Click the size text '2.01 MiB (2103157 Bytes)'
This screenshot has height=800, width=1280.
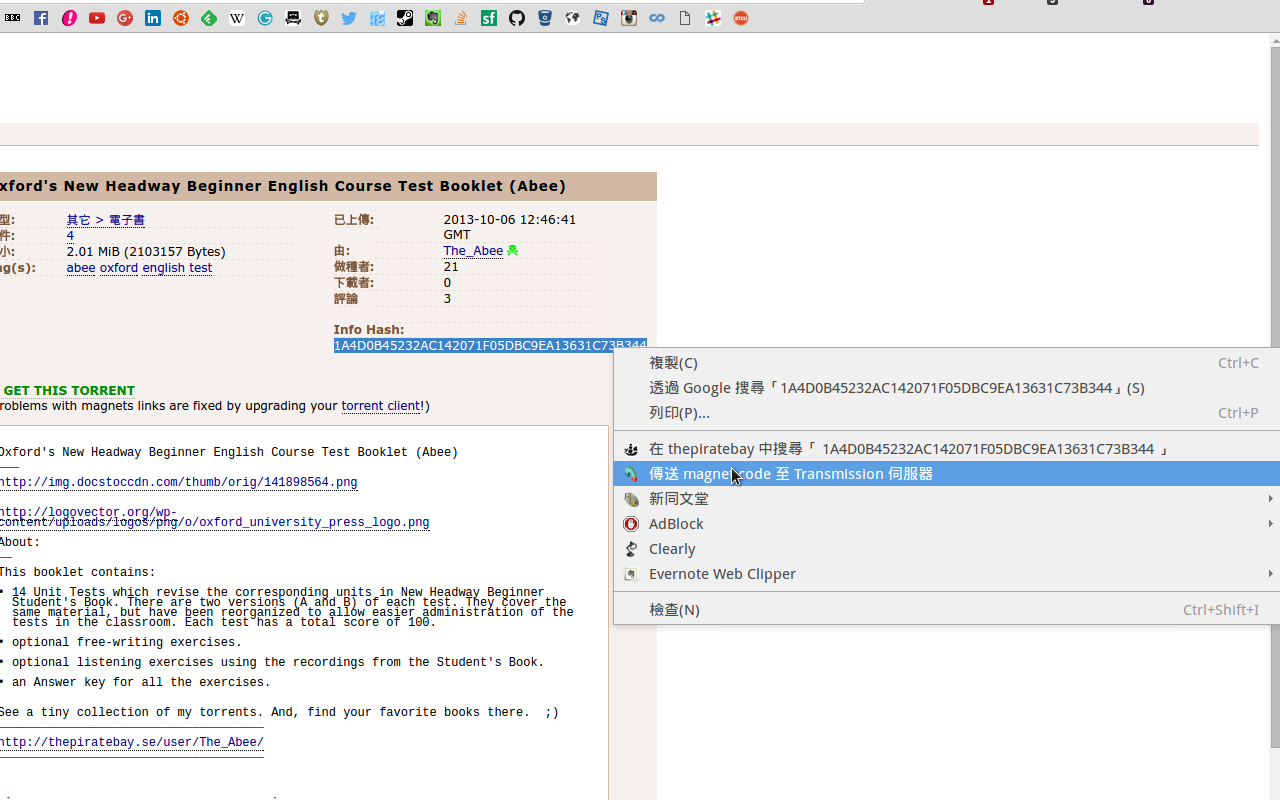(146, 252)
